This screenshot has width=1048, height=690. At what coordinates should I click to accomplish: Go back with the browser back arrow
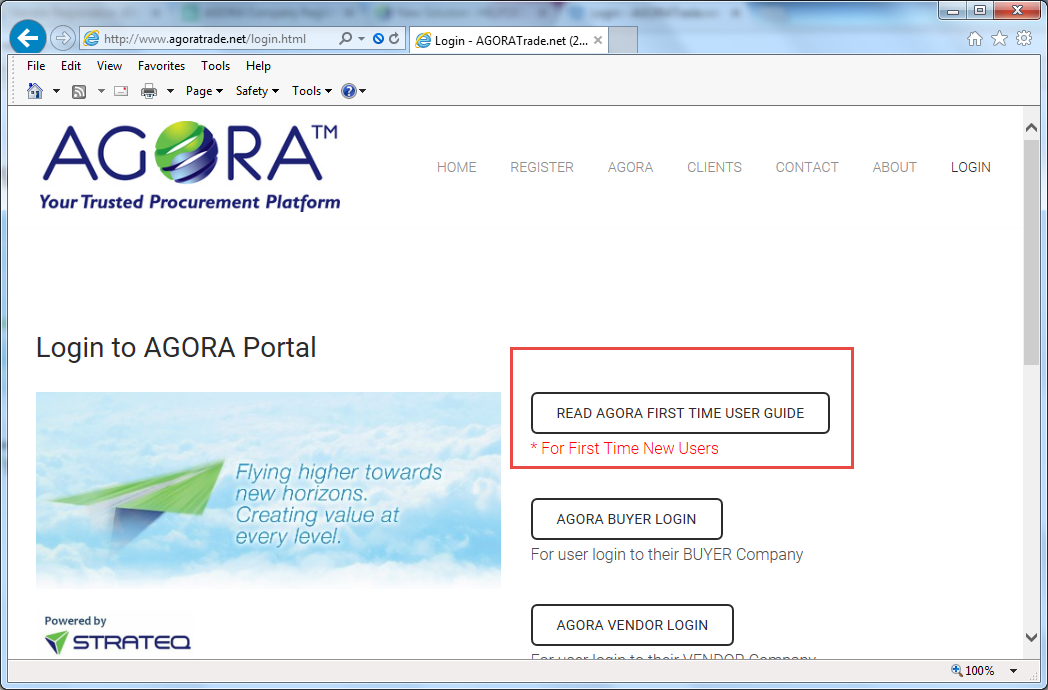[x=27, y=38]
